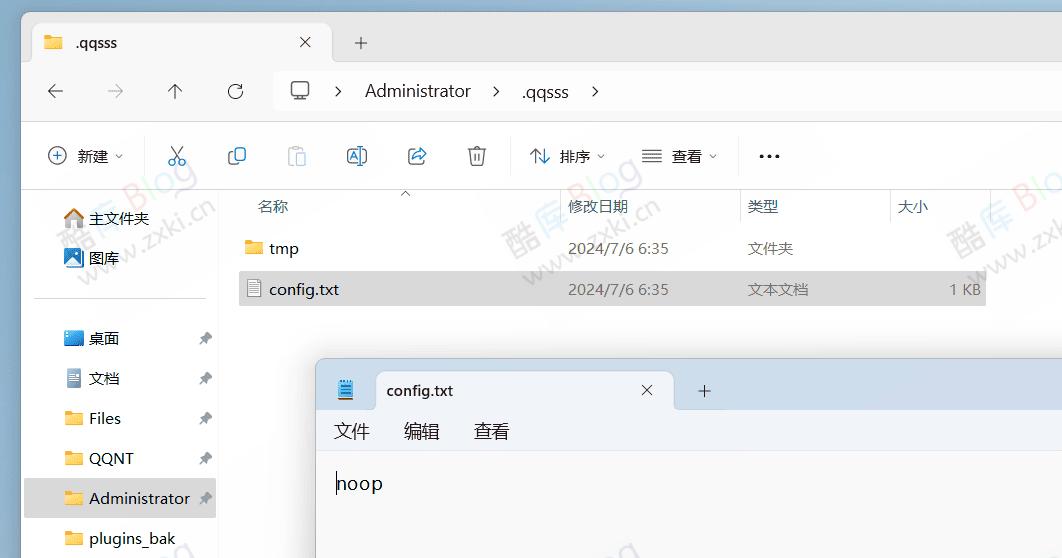Copy the selected file
Viewport: 1062px width, 558px height.
(x=236, y=156)
